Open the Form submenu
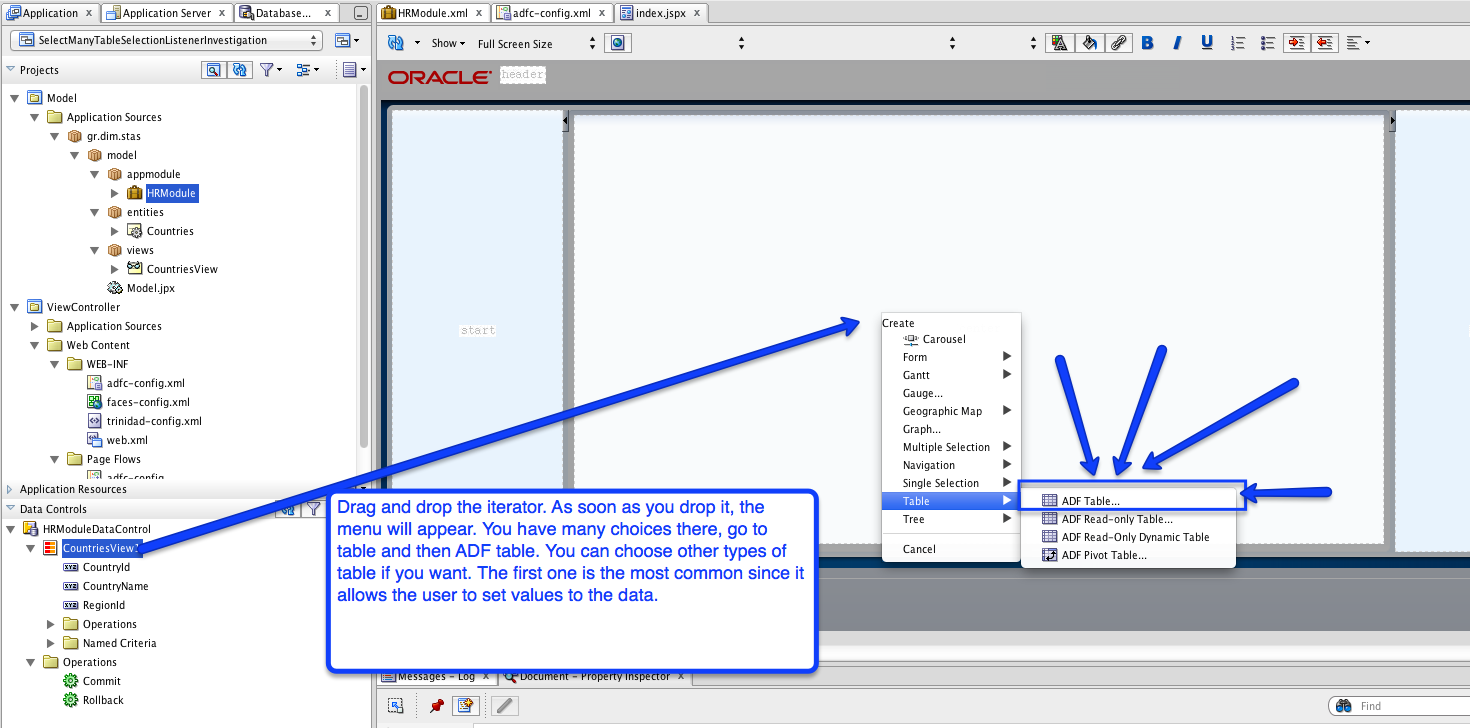Screen dimensions: 1470x728 pyautogui.click(x=951, y=357)
